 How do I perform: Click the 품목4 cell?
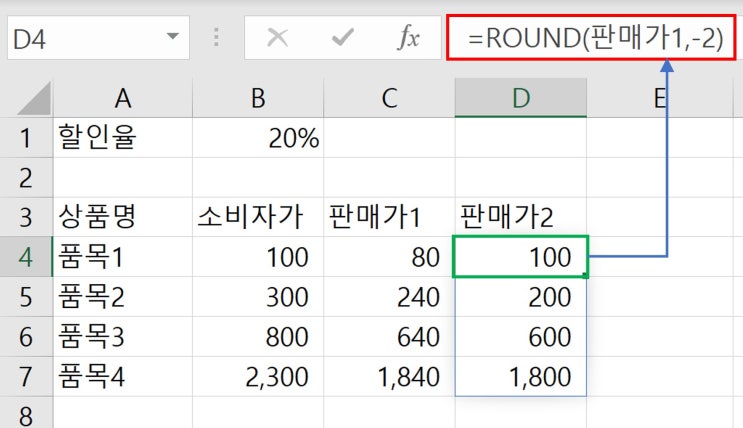click(123, 376)
